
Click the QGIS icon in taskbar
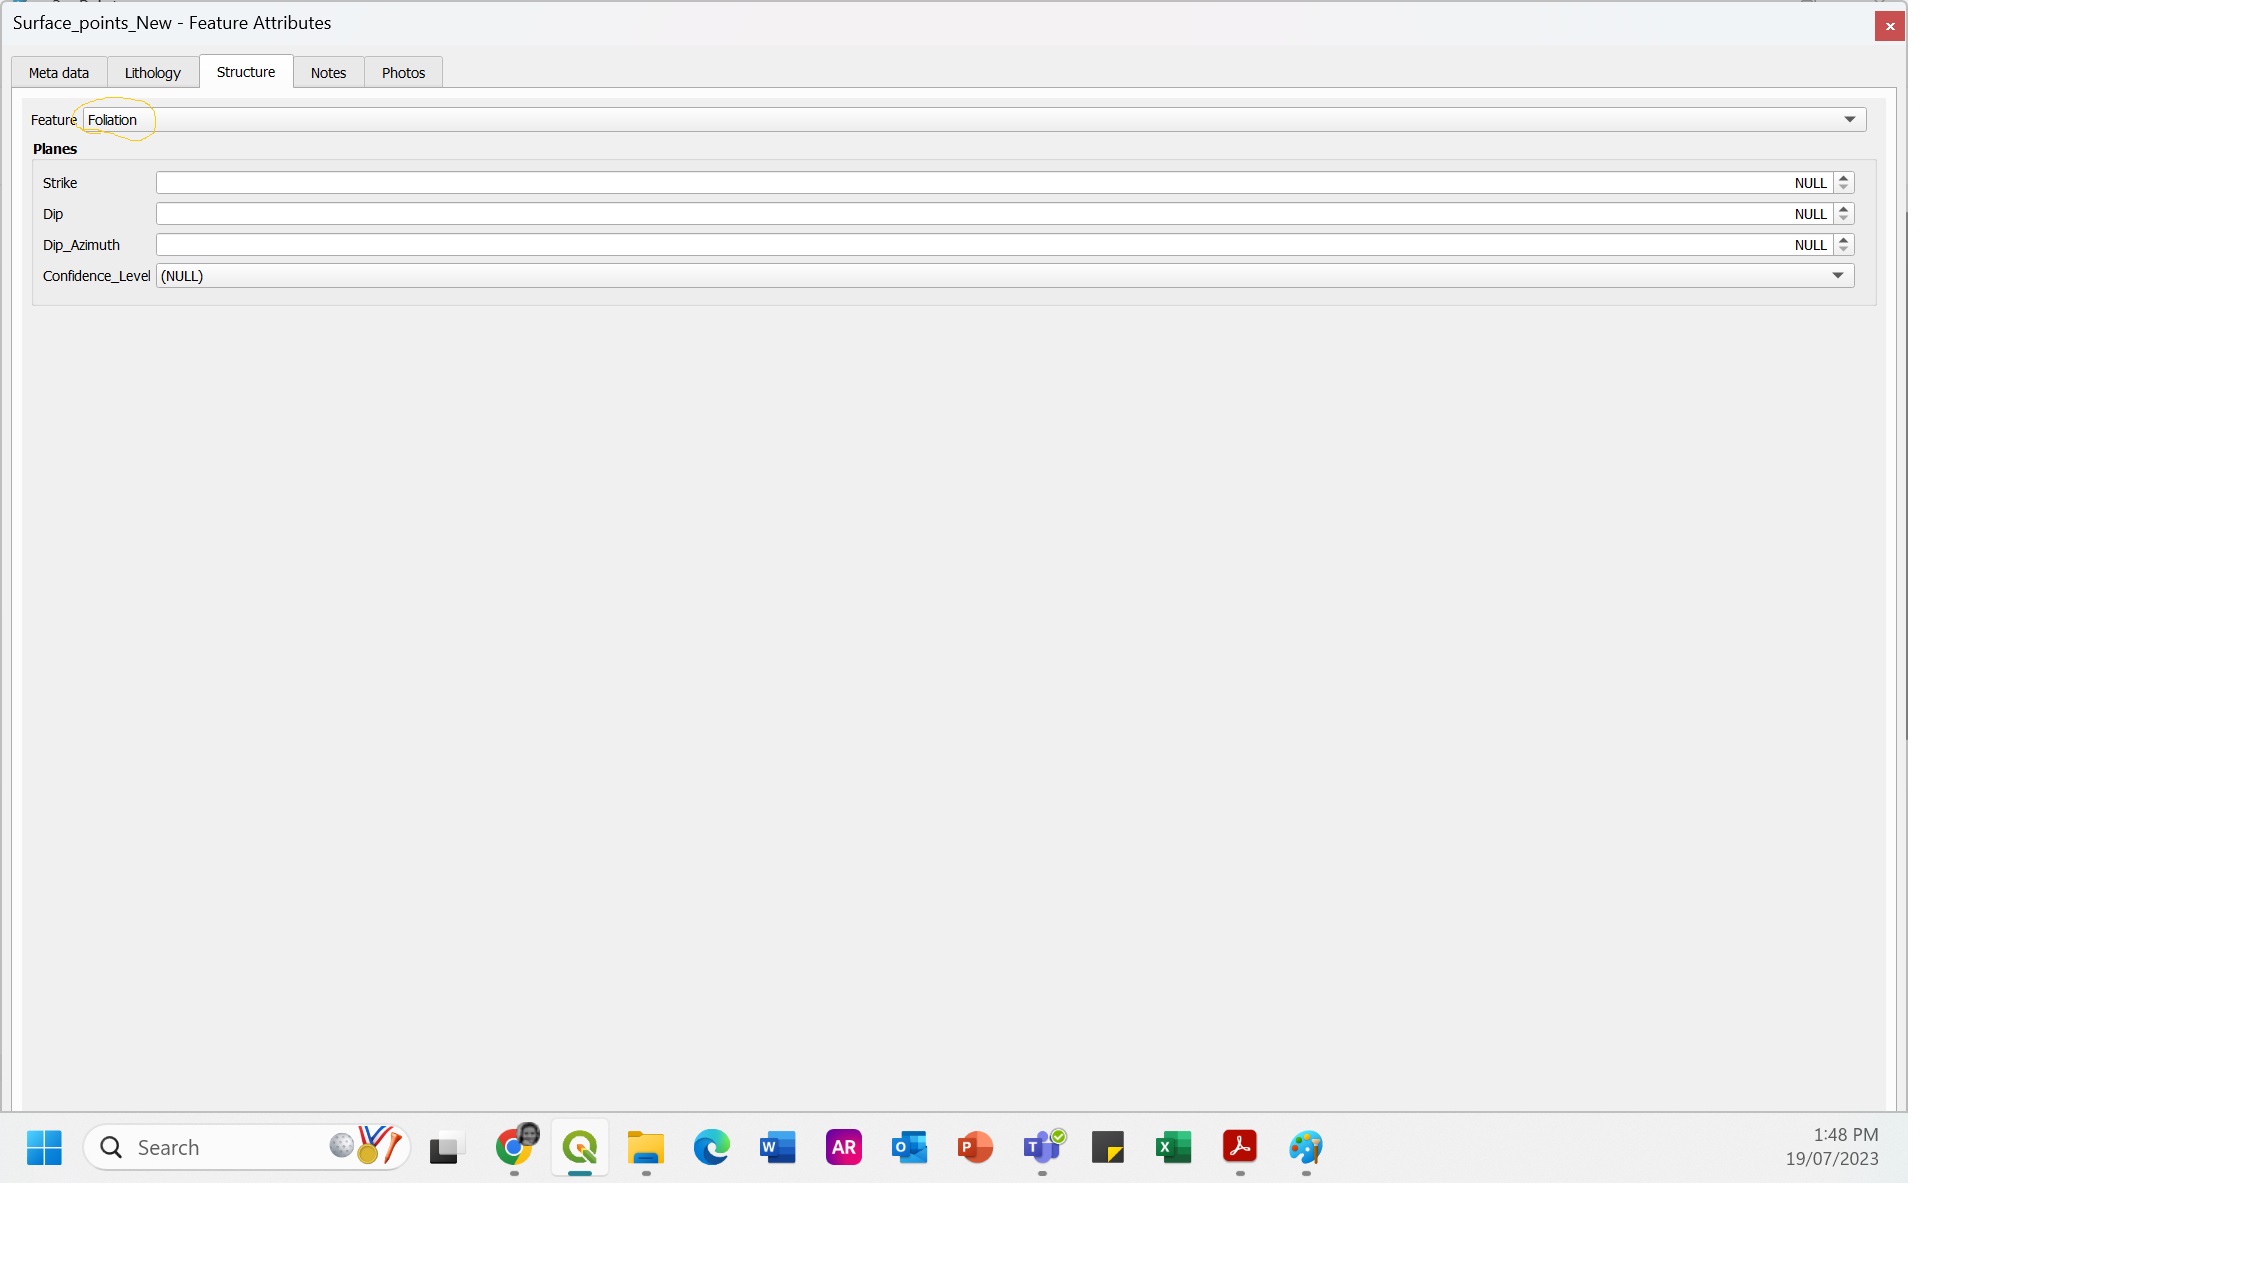pos(579,1147)
